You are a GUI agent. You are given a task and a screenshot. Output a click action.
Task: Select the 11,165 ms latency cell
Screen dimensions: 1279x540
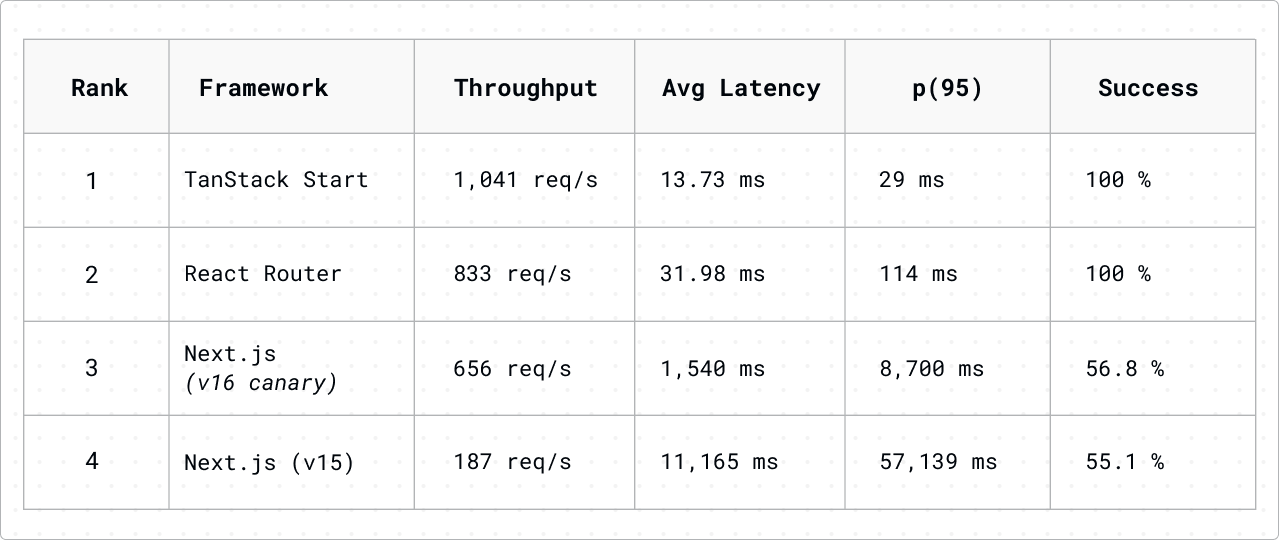(x=719, y=462)
